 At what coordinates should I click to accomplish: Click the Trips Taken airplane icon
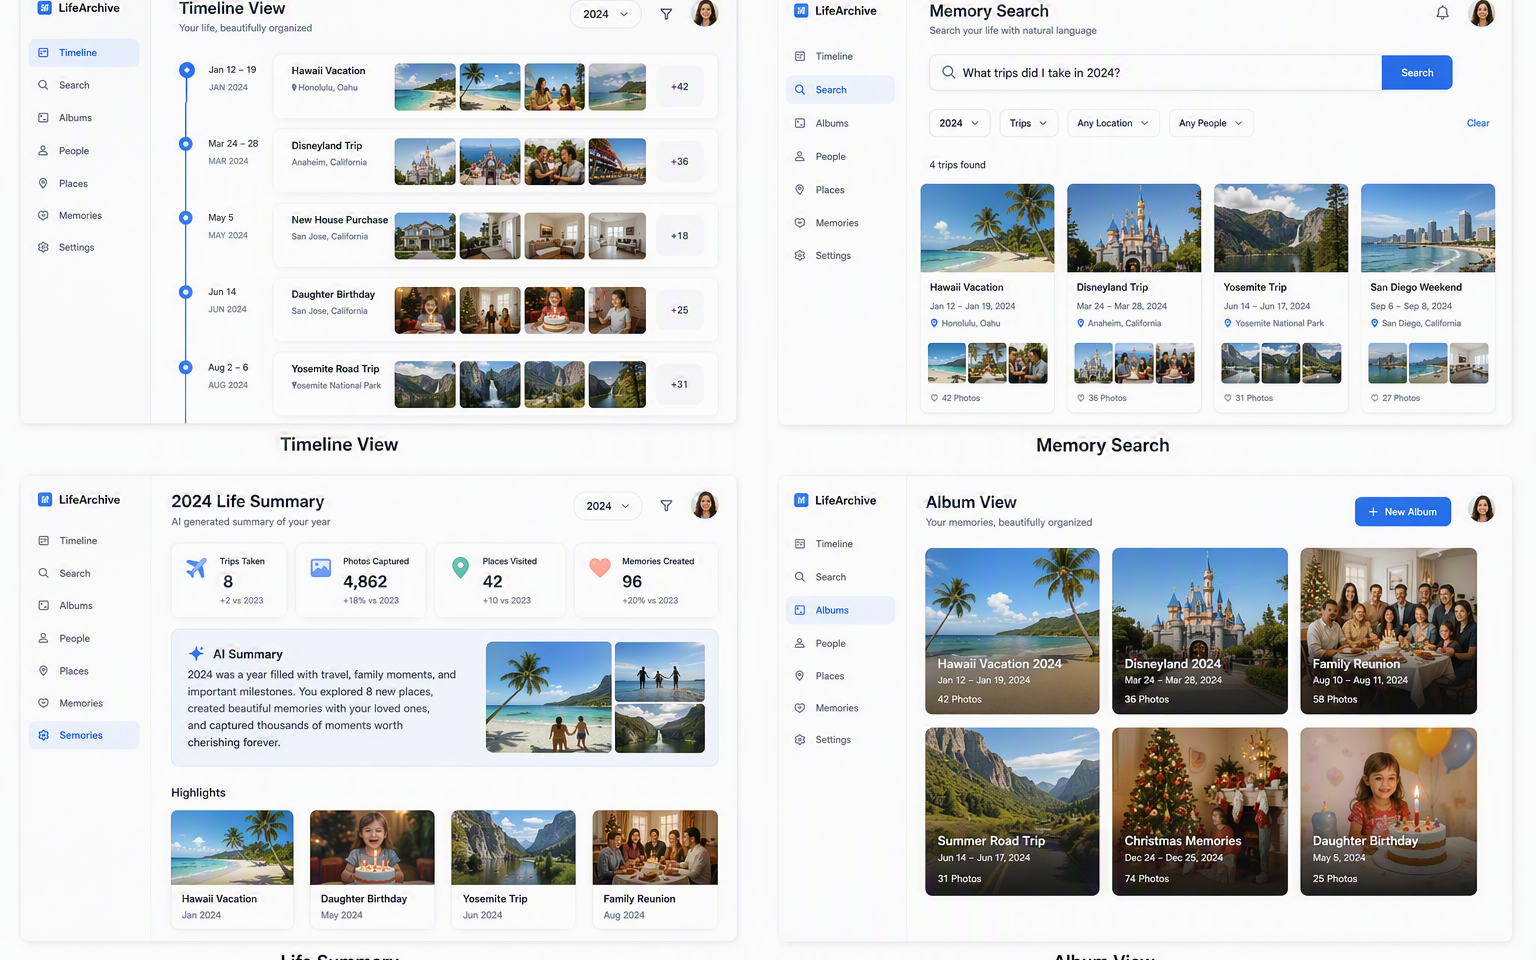click(197, 568)
